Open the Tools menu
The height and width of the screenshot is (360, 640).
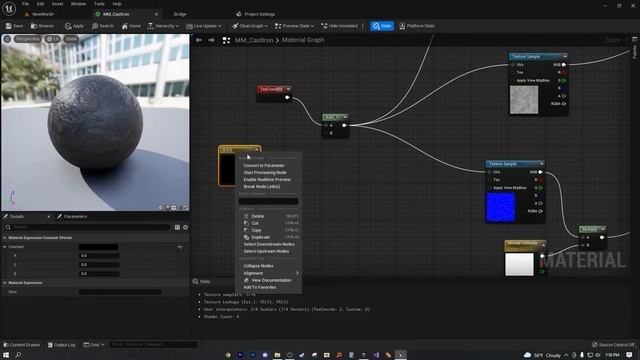(99, 4)
